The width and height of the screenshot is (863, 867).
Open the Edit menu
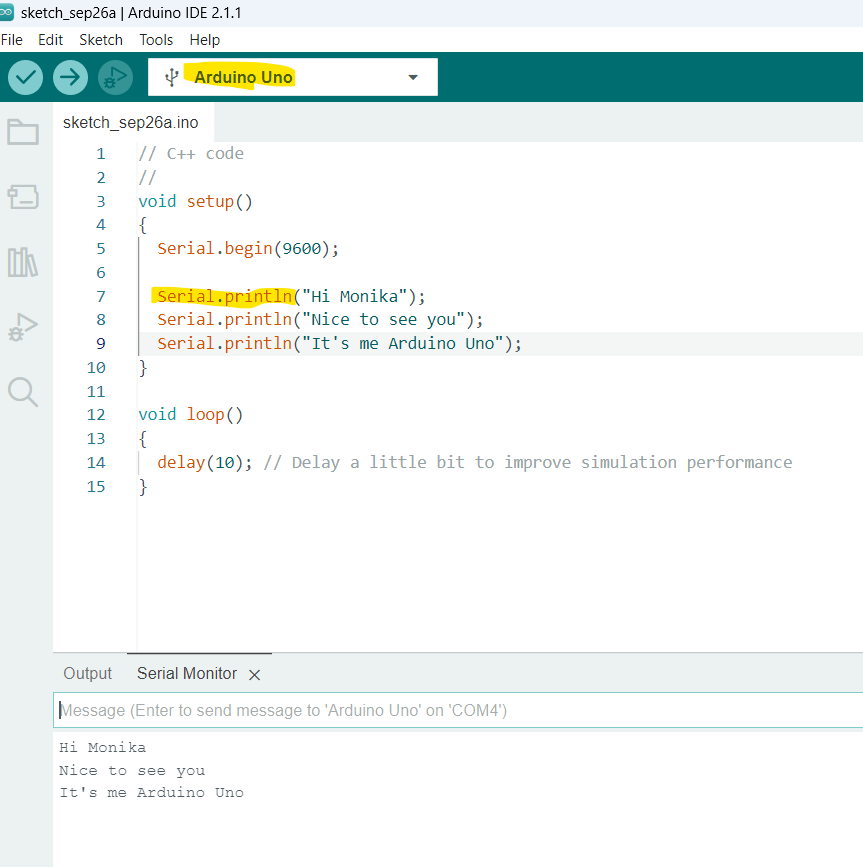(x=50, y=40)
